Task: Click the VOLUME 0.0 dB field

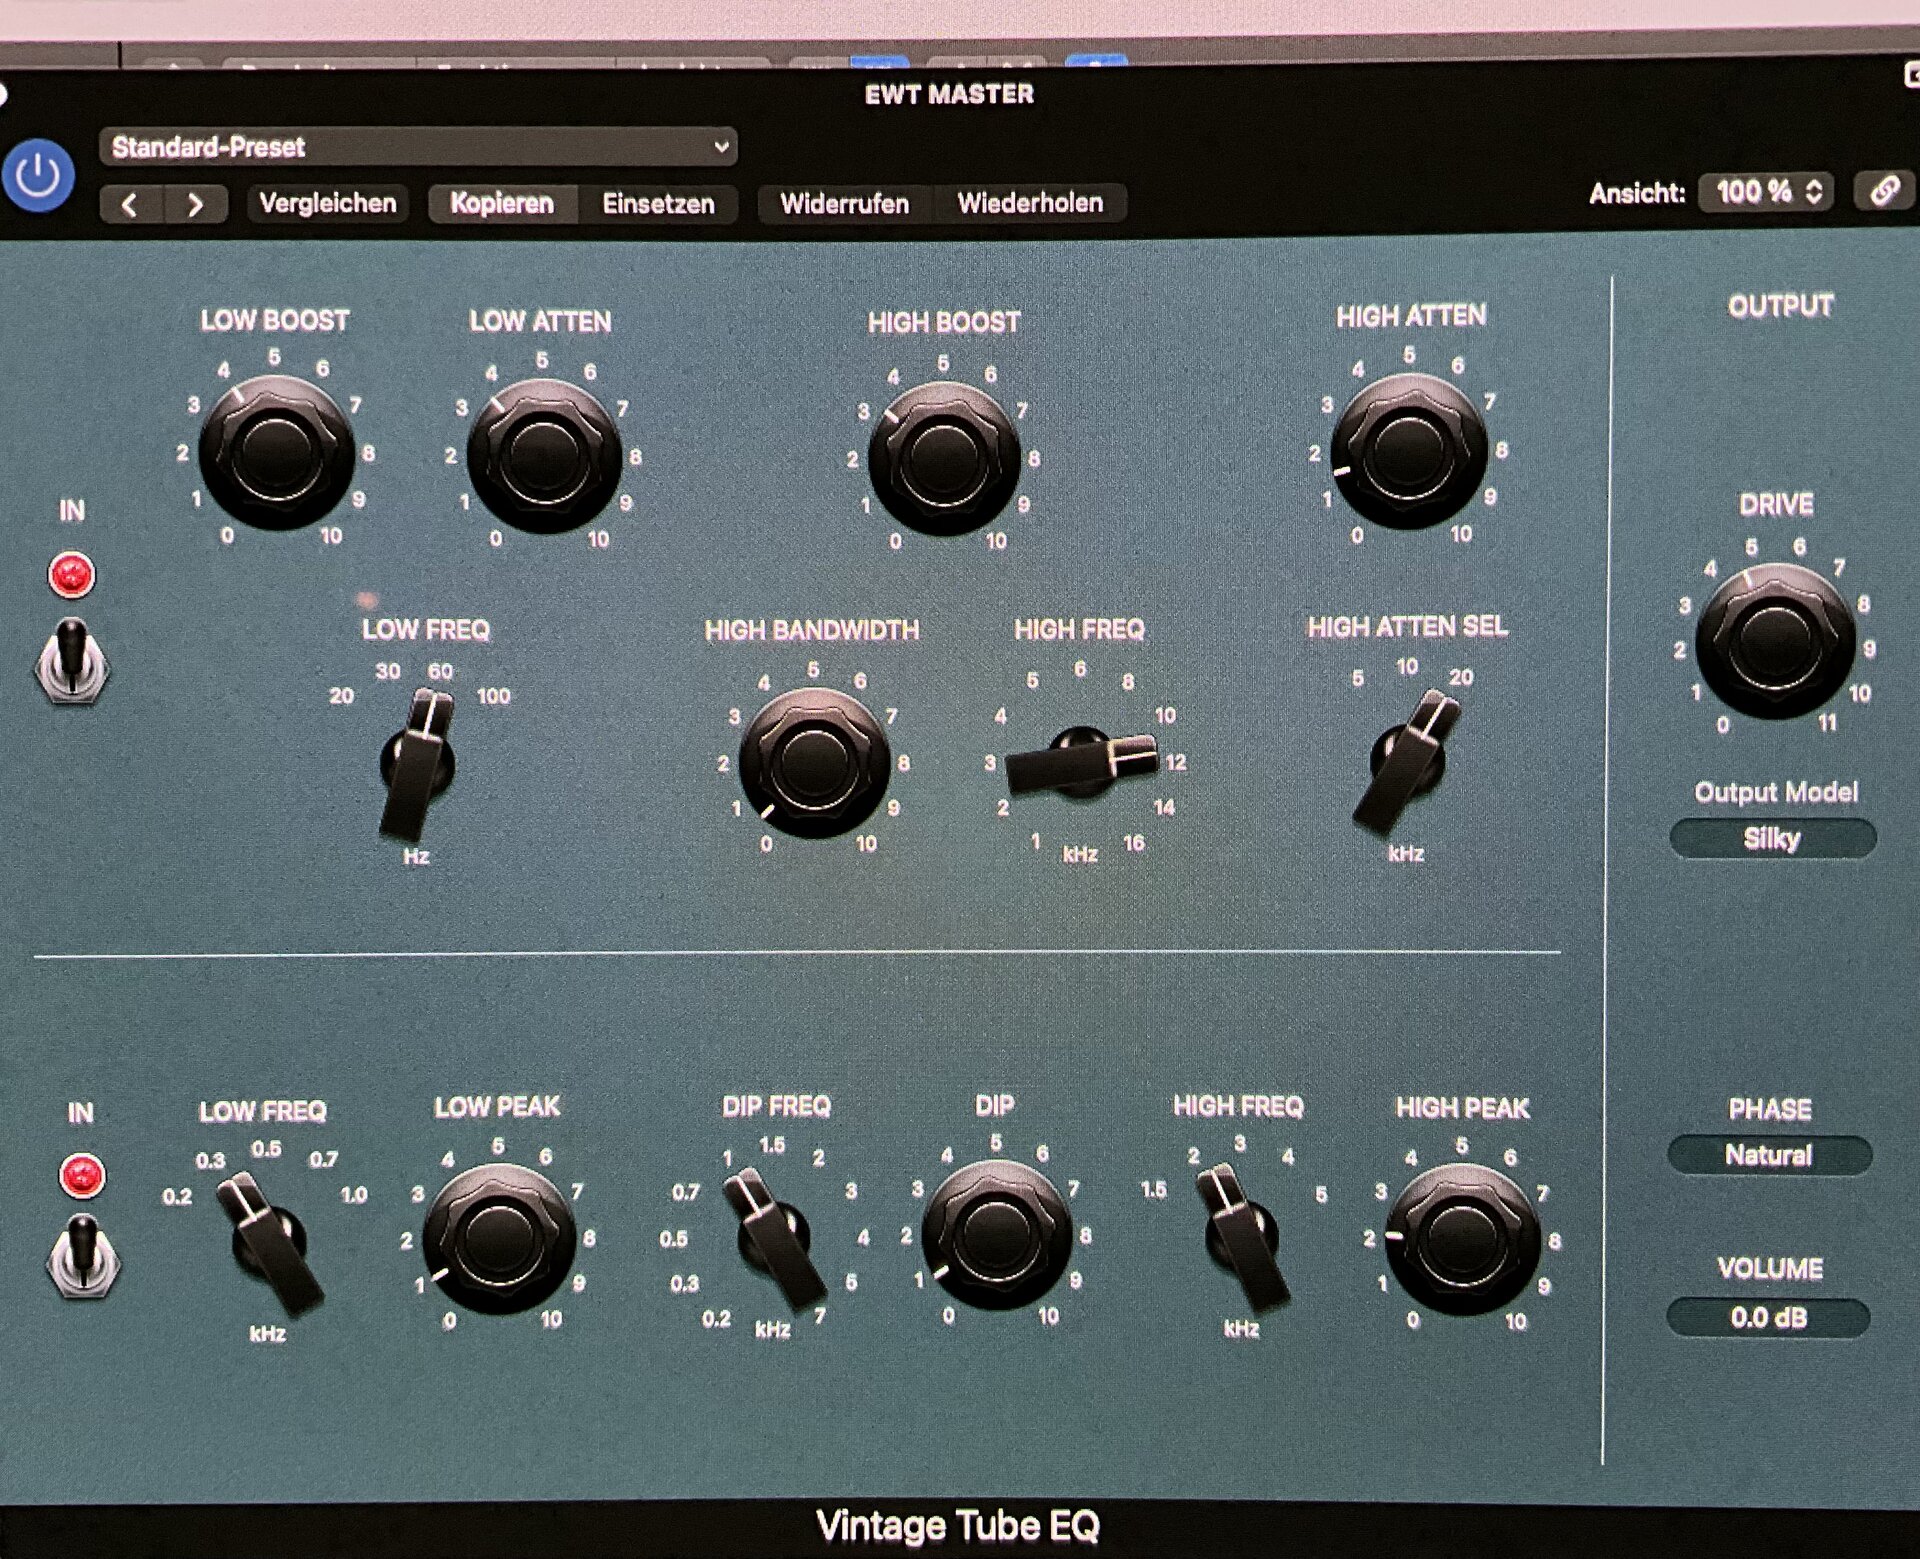Action: tap(1768, 1318)
